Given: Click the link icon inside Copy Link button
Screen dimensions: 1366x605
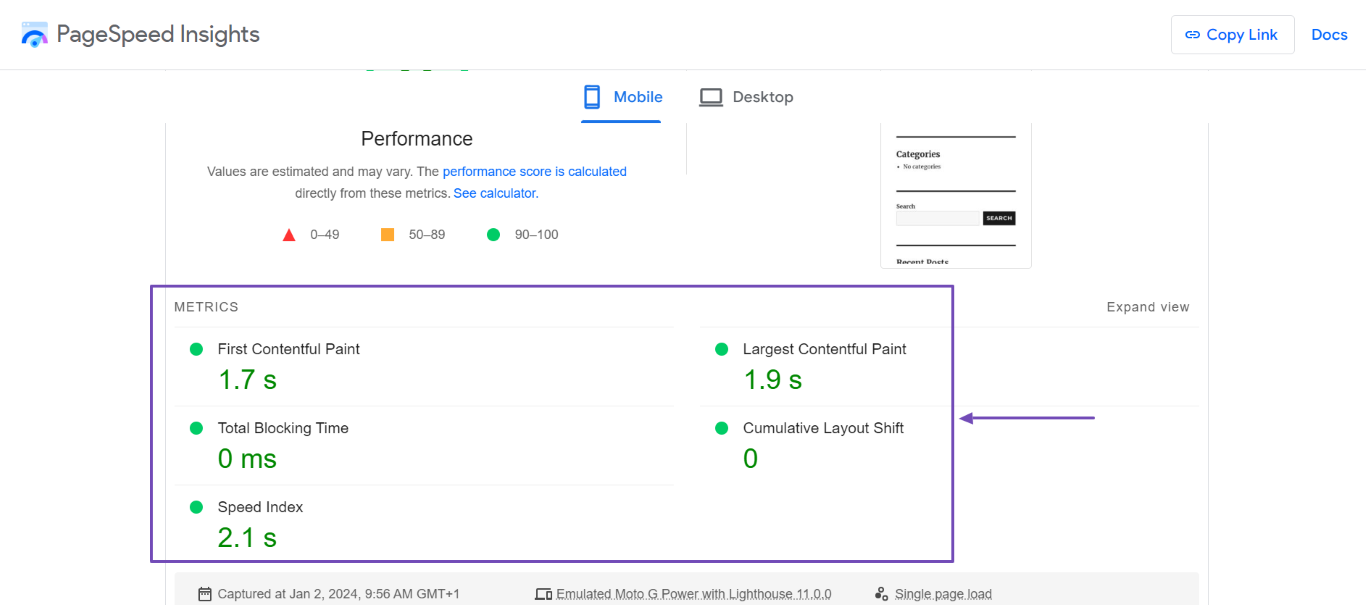Looking at the screenshot, I should (1193, 34).
